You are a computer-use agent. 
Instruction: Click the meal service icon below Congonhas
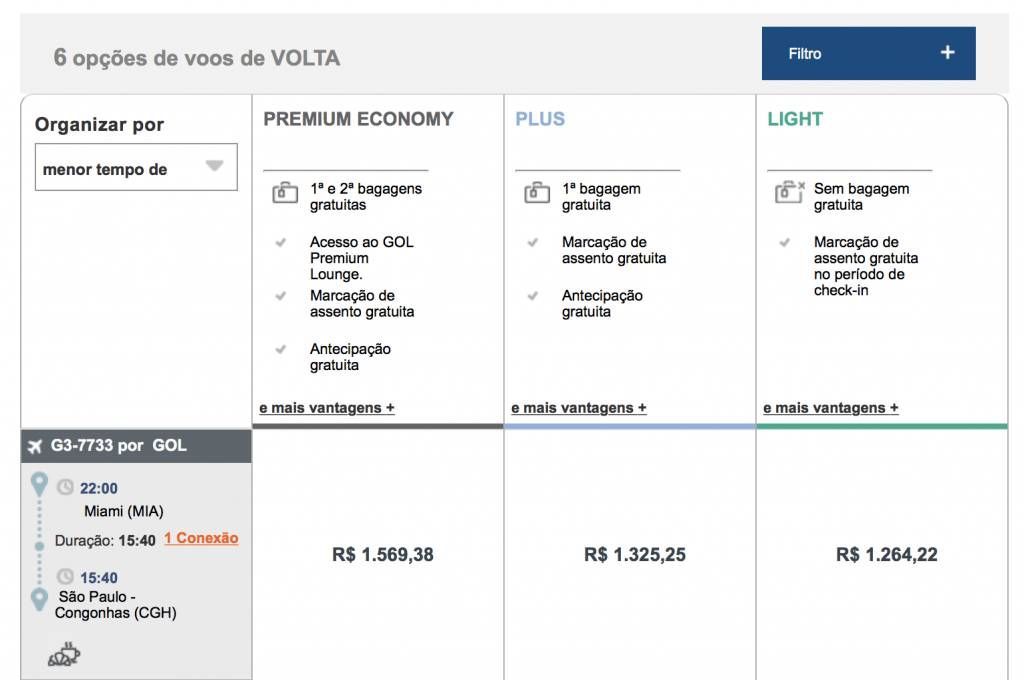point(64,654)
